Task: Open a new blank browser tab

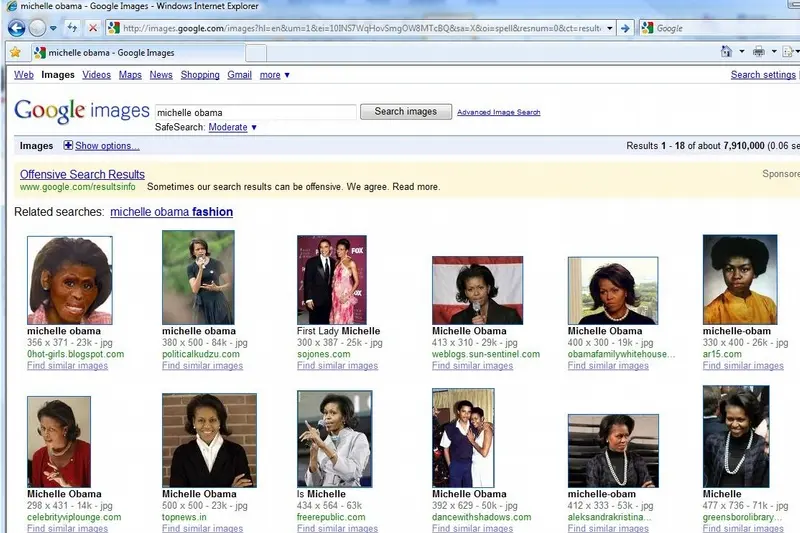Action: coord(256,53)
